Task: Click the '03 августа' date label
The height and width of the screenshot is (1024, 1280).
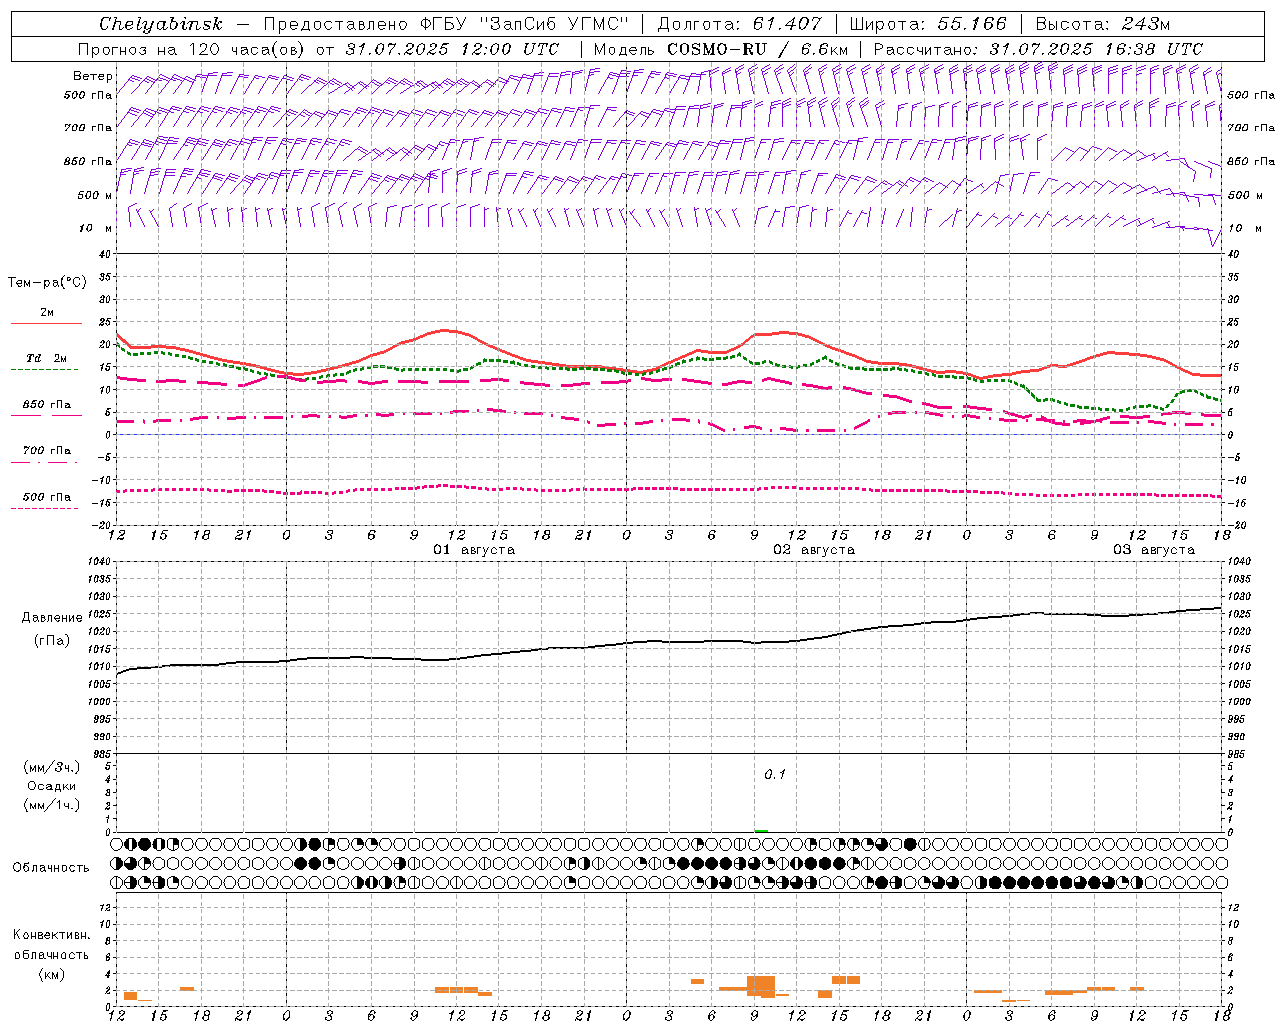Action: (x=1153, y=549)
